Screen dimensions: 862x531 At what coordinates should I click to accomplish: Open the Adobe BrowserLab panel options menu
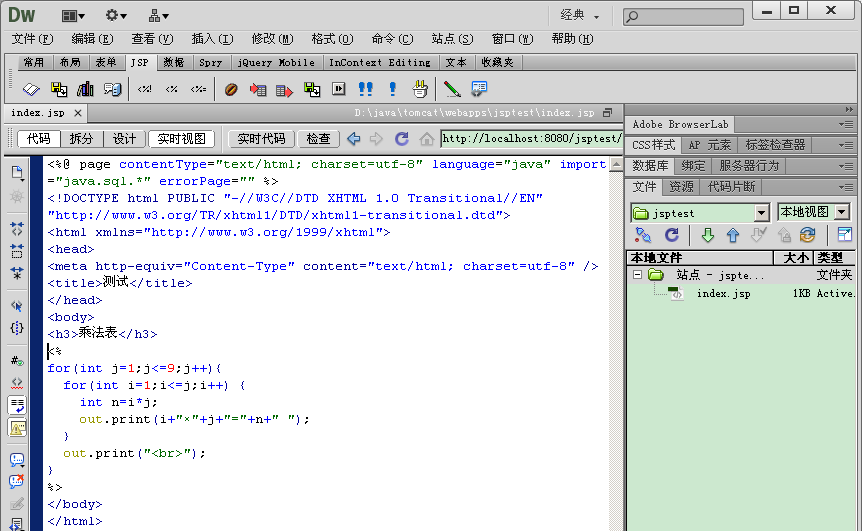846,125
